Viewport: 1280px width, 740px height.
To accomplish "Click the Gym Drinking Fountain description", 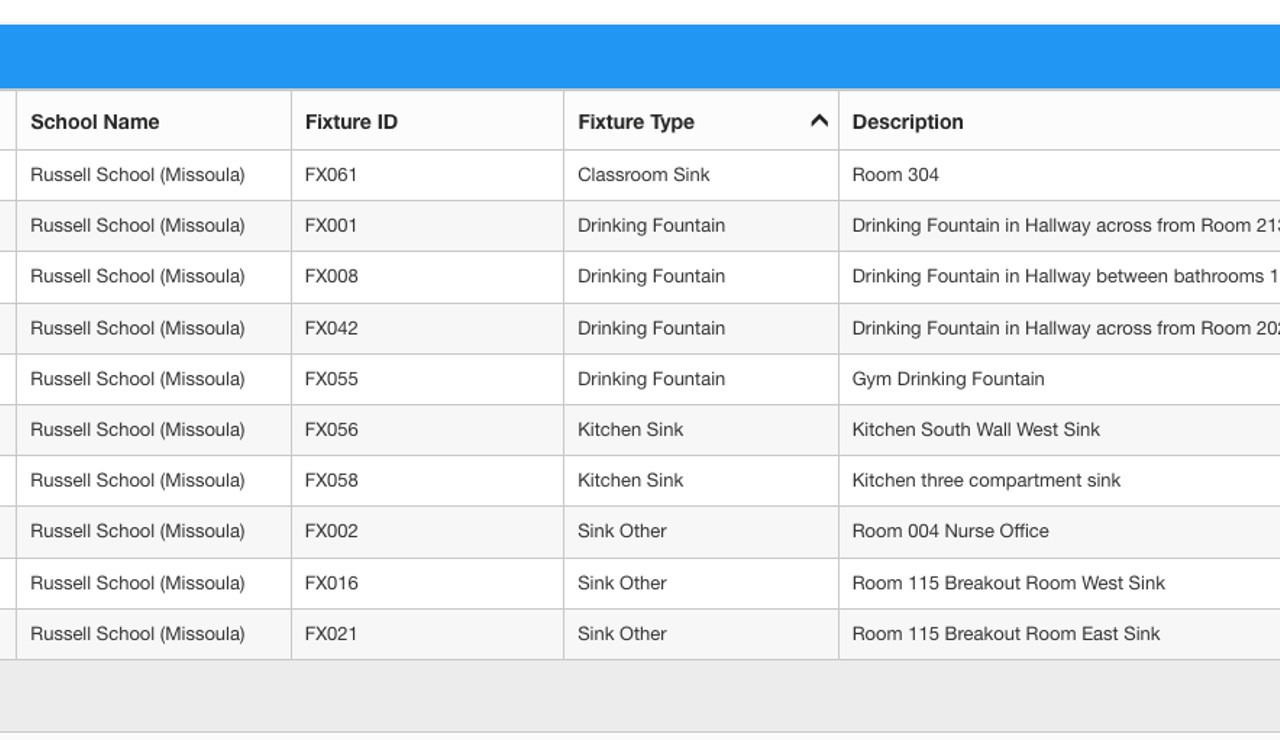I will click(x=948, y=379).
